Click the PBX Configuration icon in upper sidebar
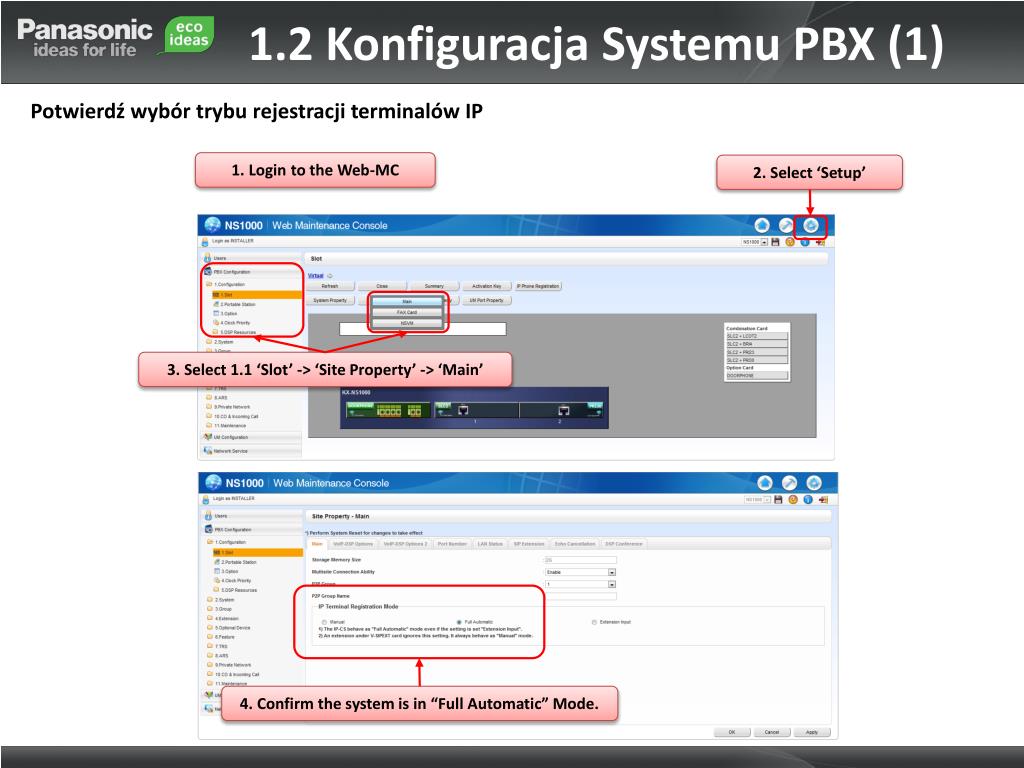Image resolution: width=1024 pixels, height=768 pixels. pos(208,272)
